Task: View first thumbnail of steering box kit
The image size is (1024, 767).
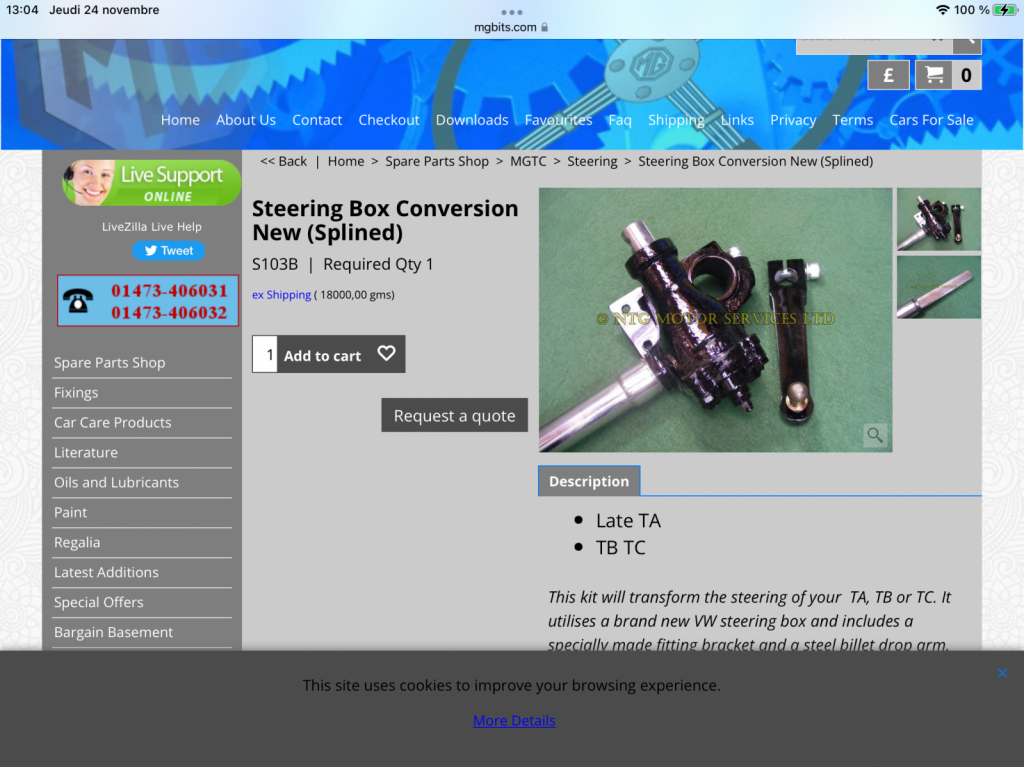Action: [938, 219]
